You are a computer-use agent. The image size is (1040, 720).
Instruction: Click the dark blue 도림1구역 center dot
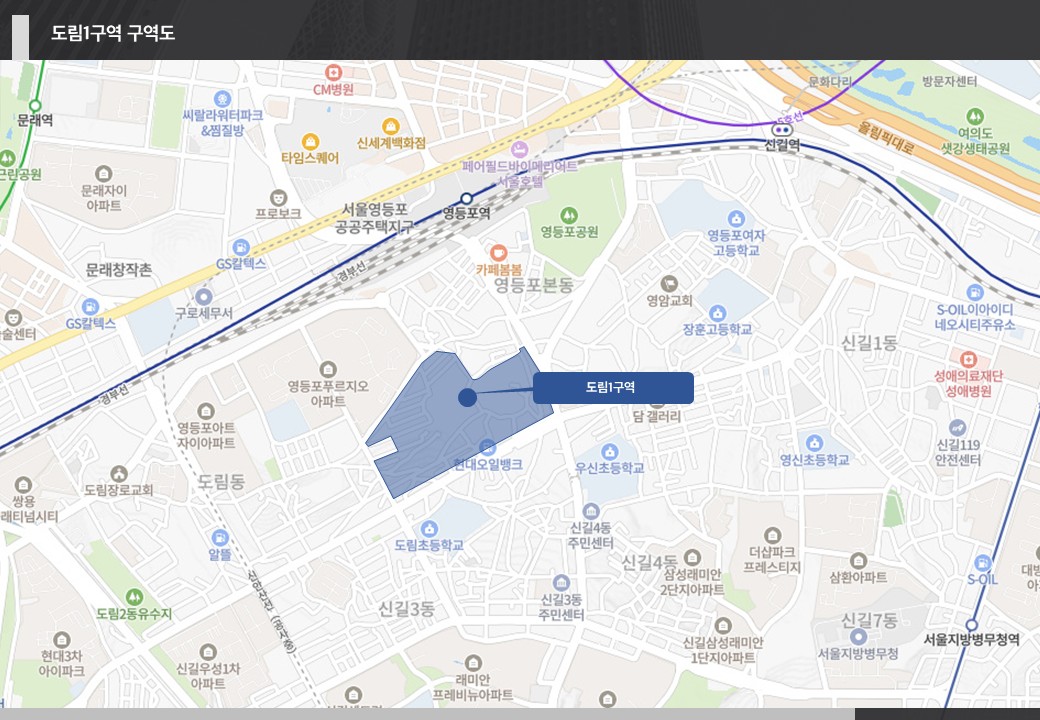pos(467,398)
